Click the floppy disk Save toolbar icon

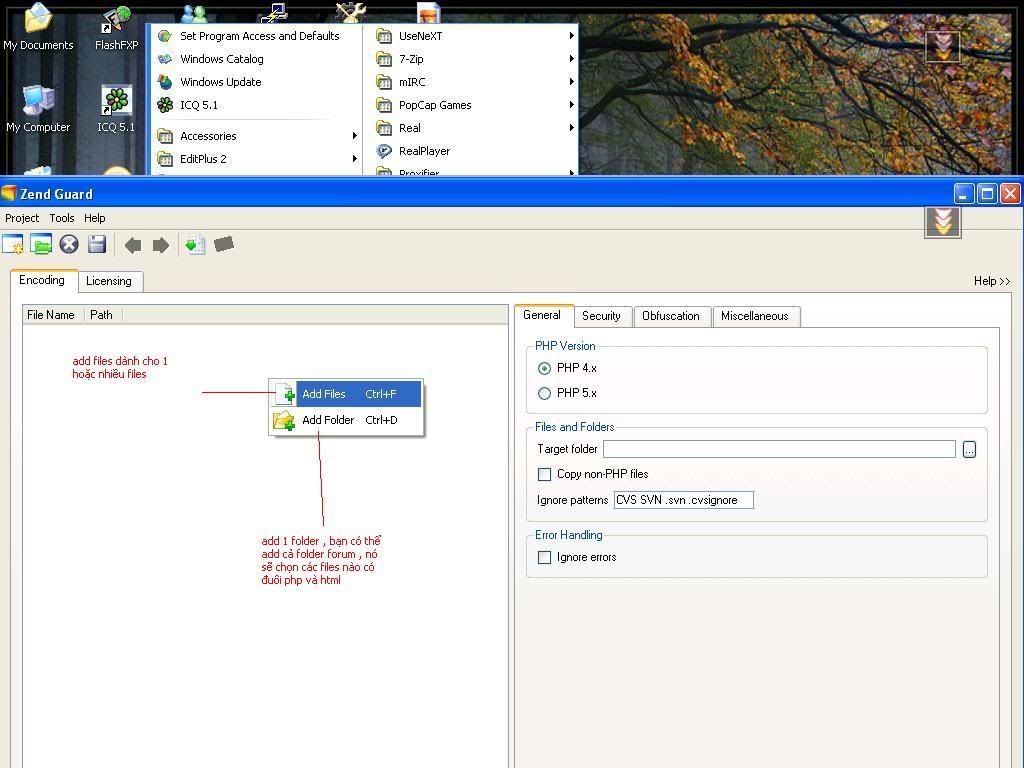97,244
